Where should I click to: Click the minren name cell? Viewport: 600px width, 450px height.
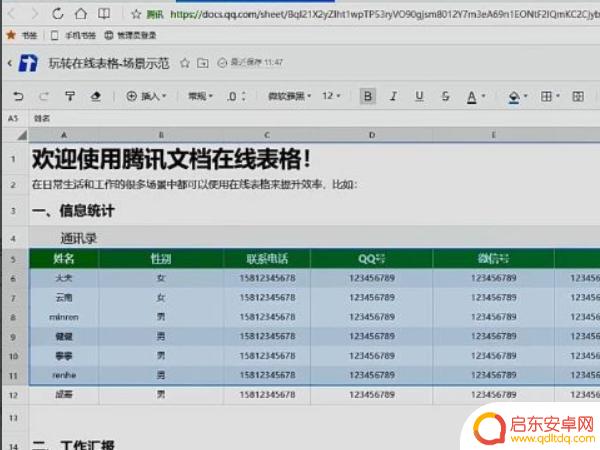click(64, 317)
